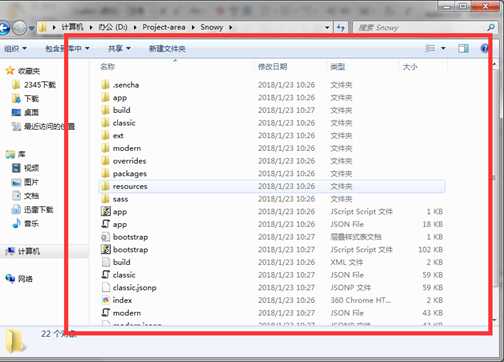Screen dimensions: 504x362
Task: Select the app JSON file icon
Action: pos(106,224)
